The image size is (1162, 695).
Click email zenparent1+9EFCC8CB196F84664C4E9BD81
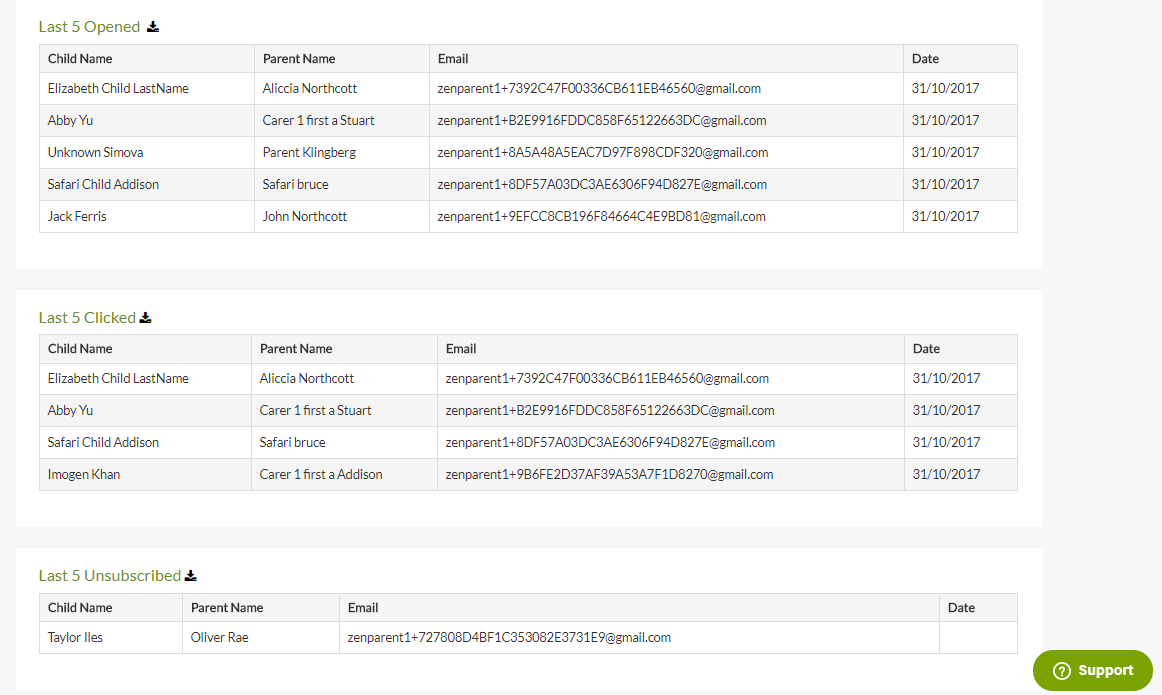click(601, 216)
